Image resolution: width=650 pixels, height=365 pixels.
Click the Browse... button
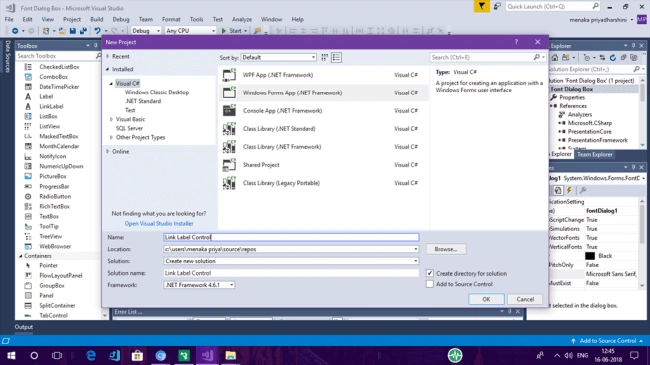point(446,249)
